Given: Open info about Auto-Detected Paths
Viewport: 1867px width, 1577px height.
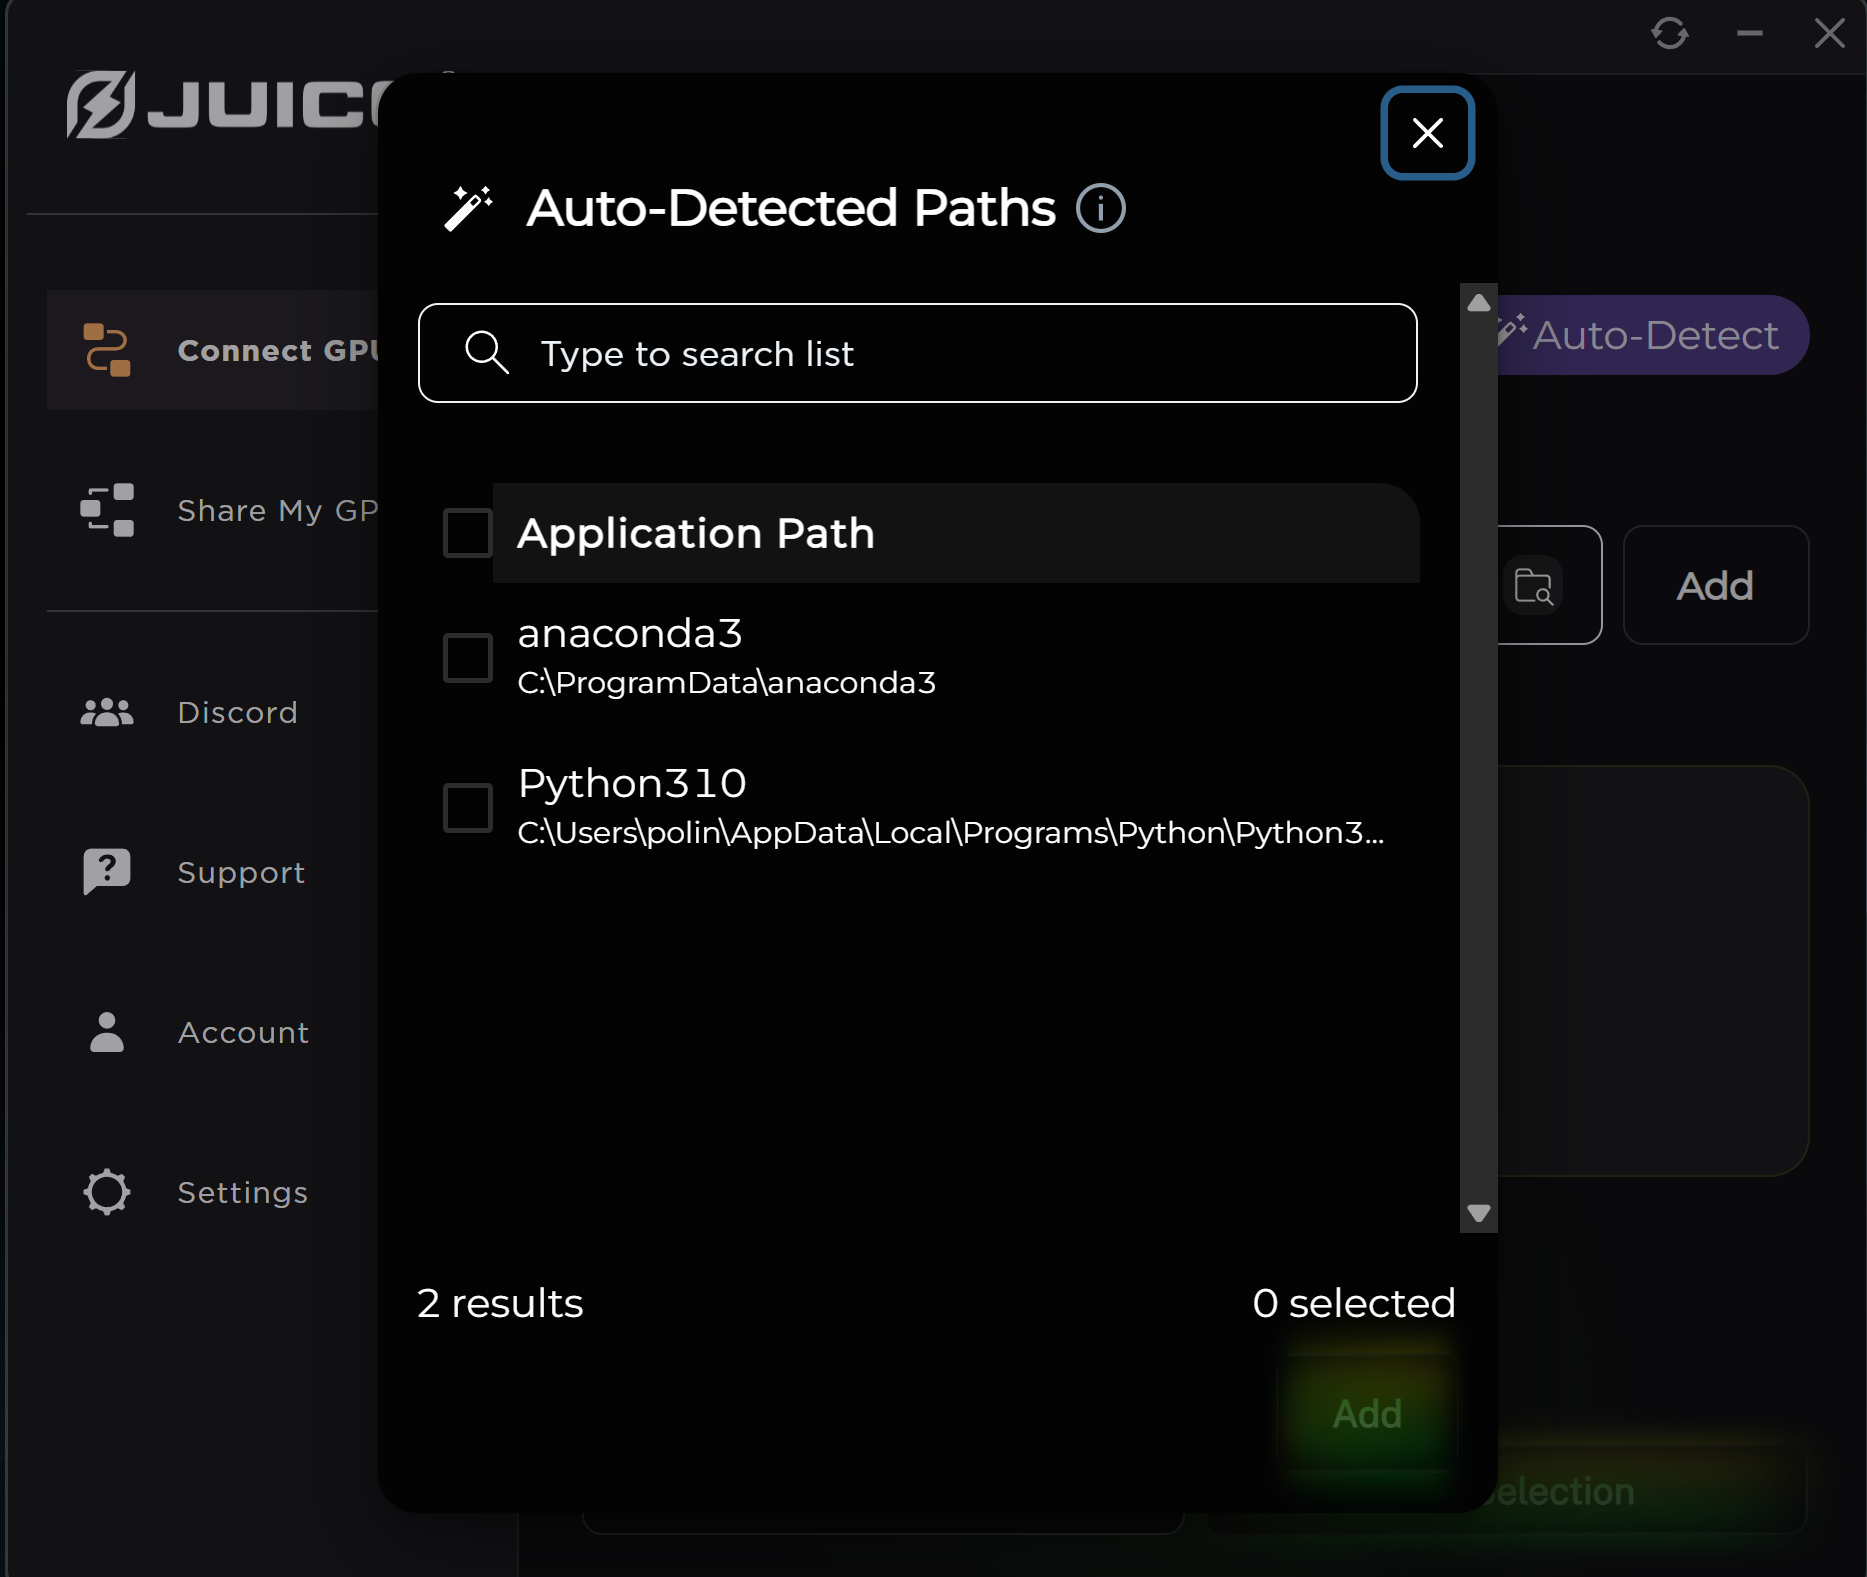Looking at the screenshot, I should (x=1100, y=208).
